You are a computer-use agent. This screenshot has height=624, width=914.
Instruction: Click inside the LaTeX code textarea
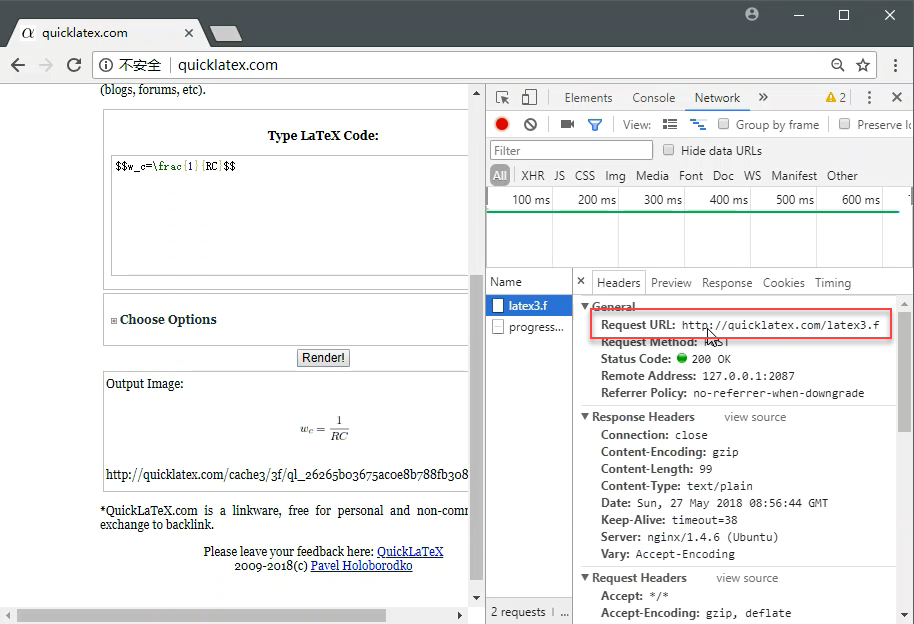click(x=290, y=215)
